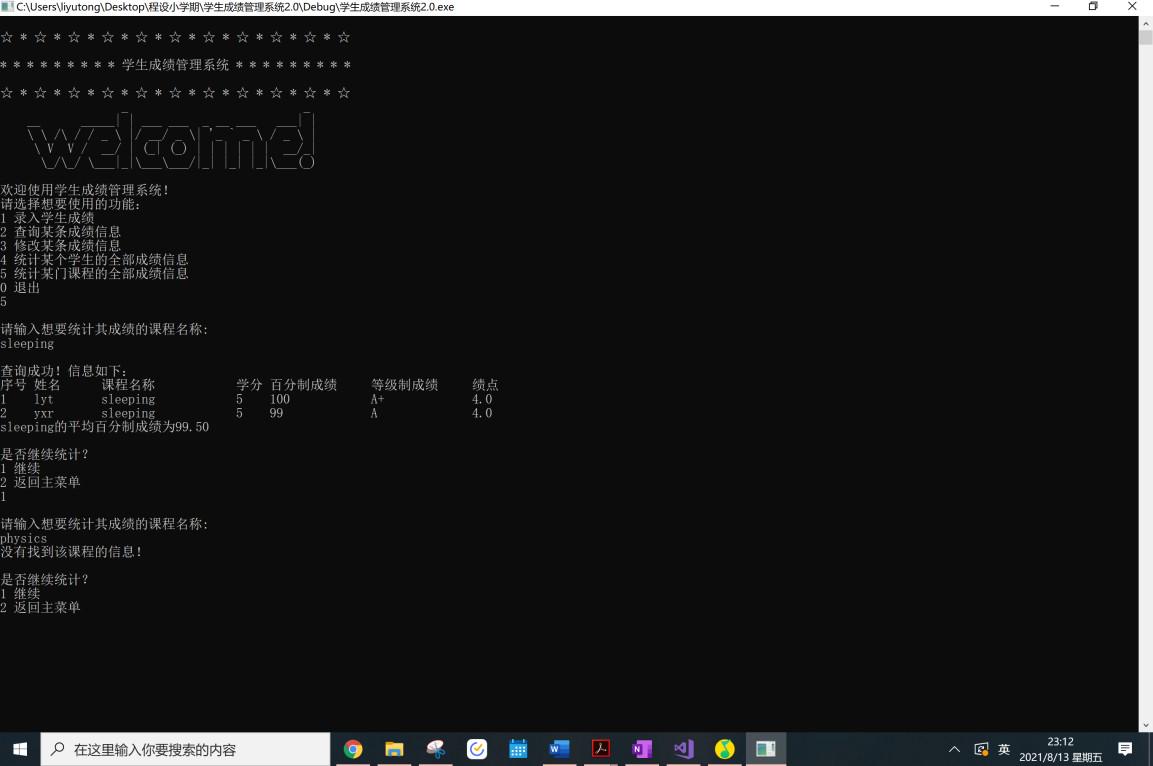The image size is (1153, 766).
Task: Show hidden system tray icons
Action: pyautogui.click(x=954, y=749)
